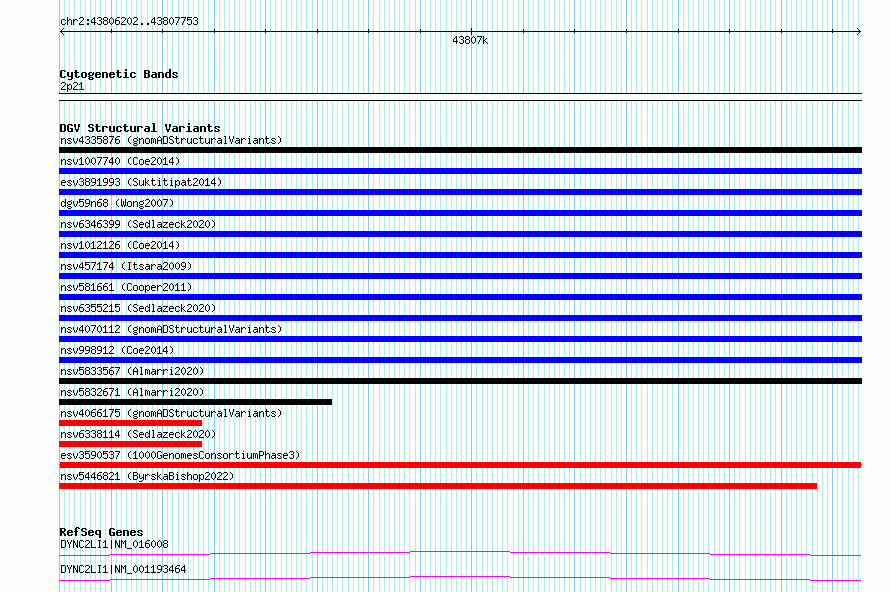The image size is (890, 592).
Task: Click the magenta line of DYNC2LI1|NM_001193464
Action: tap(460, 578)
